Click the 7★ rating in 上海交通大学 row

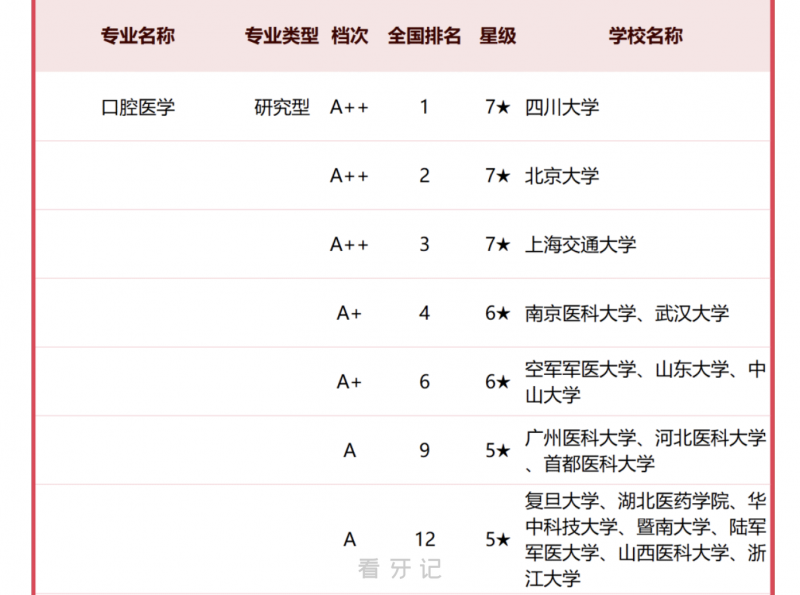coord(497,244)
